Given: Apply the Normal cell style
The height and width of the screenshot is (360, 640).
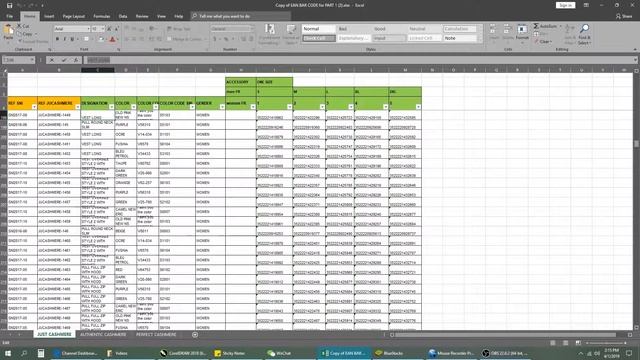Looking at the screenshot, I should pos(318,29).
